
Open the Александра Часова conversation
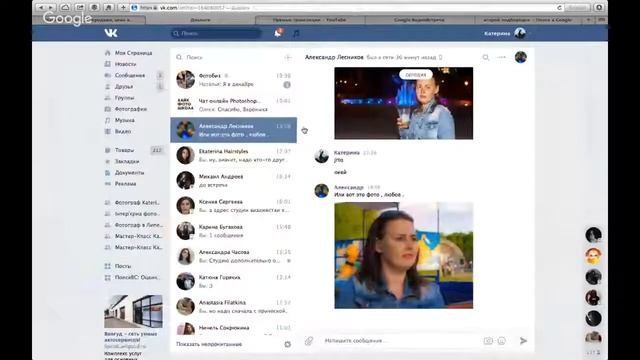[x=233, y=256]
